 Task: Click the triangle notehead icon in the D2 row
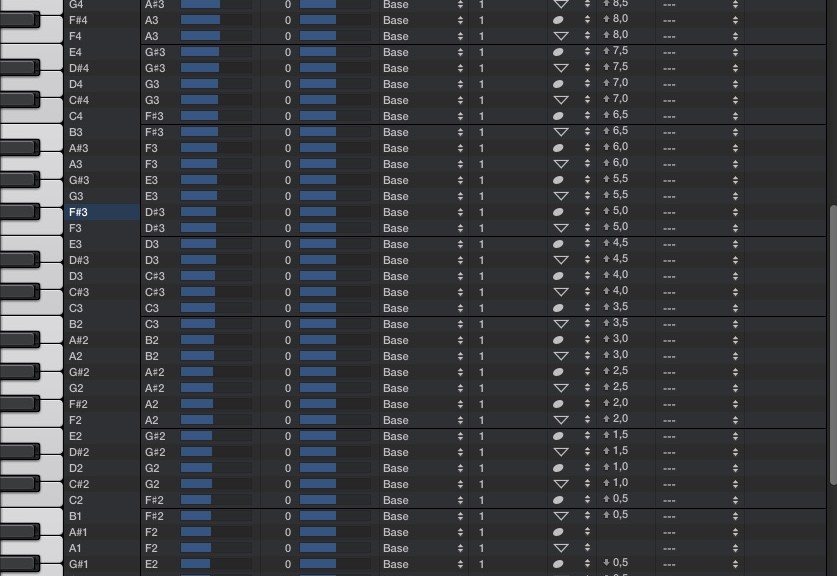coord(560,468)
